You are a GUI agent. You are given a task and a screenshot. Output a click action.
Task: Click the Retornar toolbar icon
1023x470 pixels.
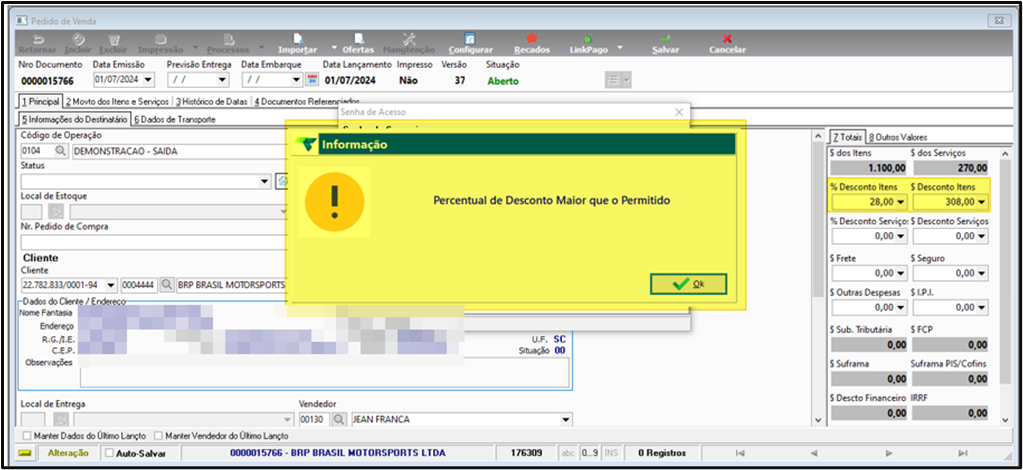click(37, 44)
